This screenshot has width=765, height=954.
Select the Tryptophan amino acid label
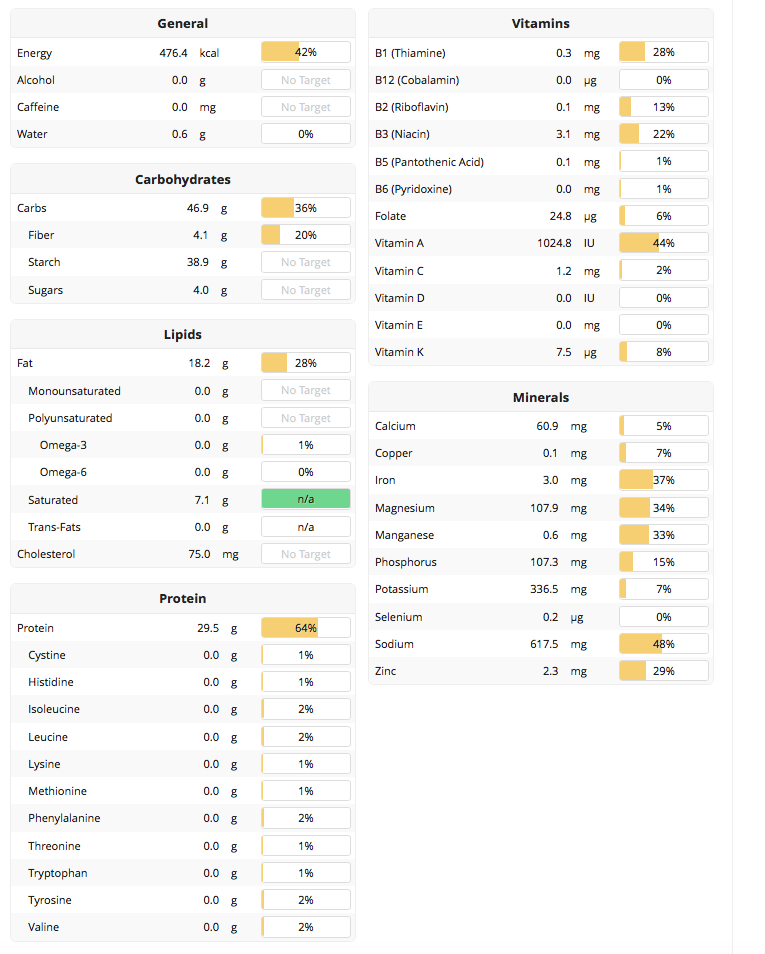click(58, 873)
